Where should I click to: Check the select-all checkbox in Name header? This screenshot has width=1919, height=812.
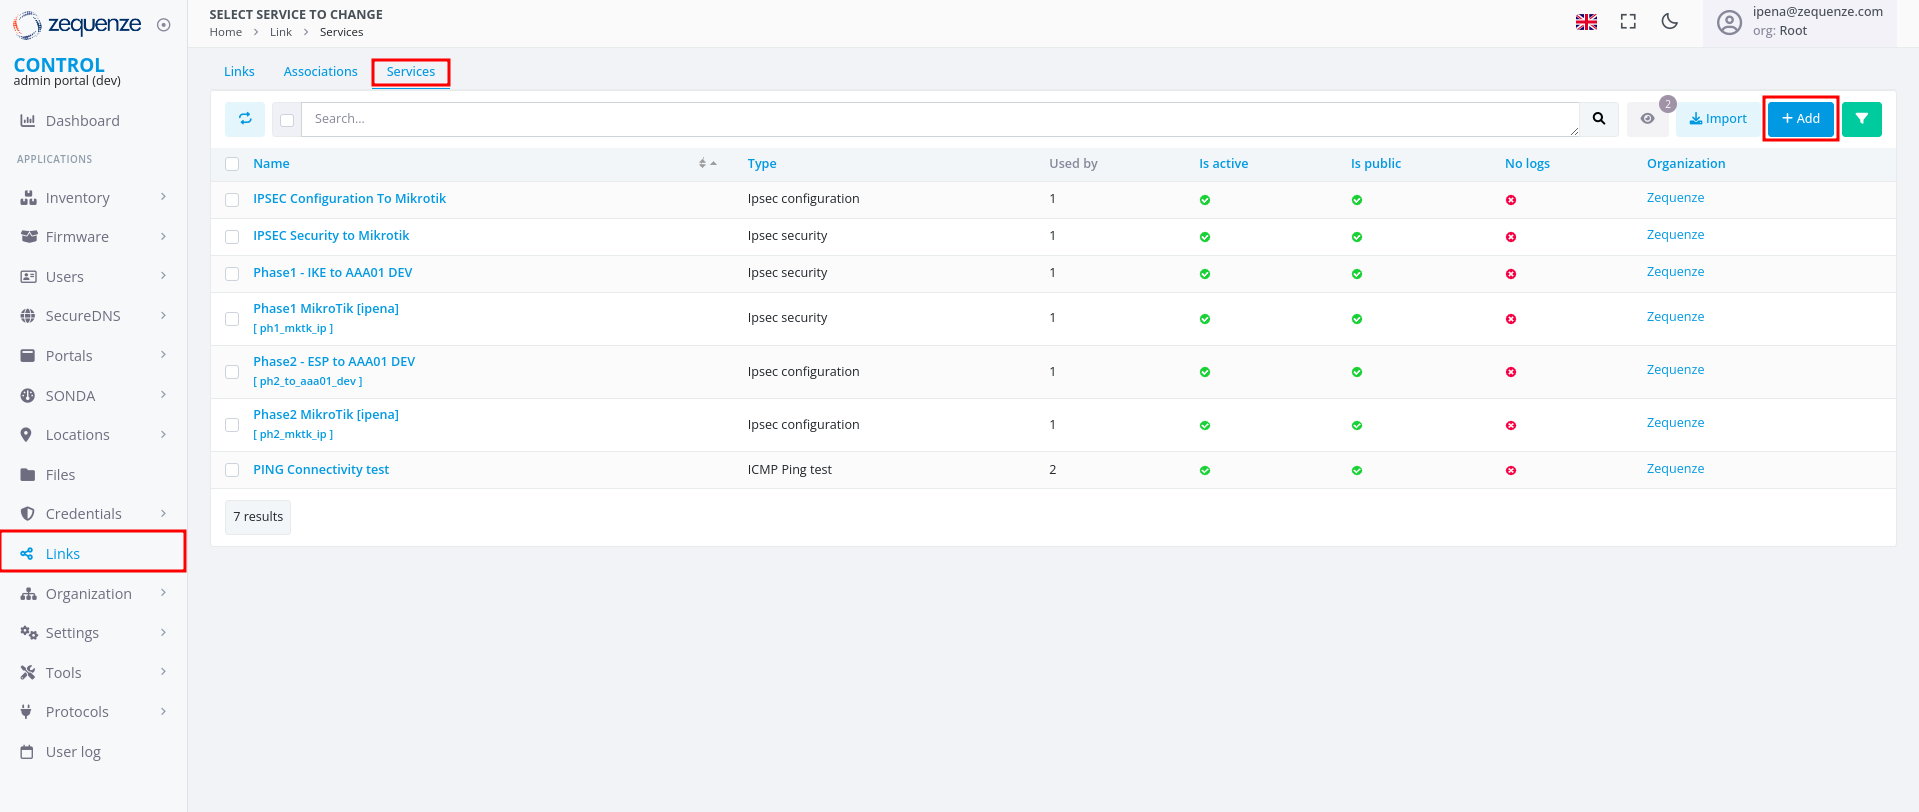(x=232, y=164)
